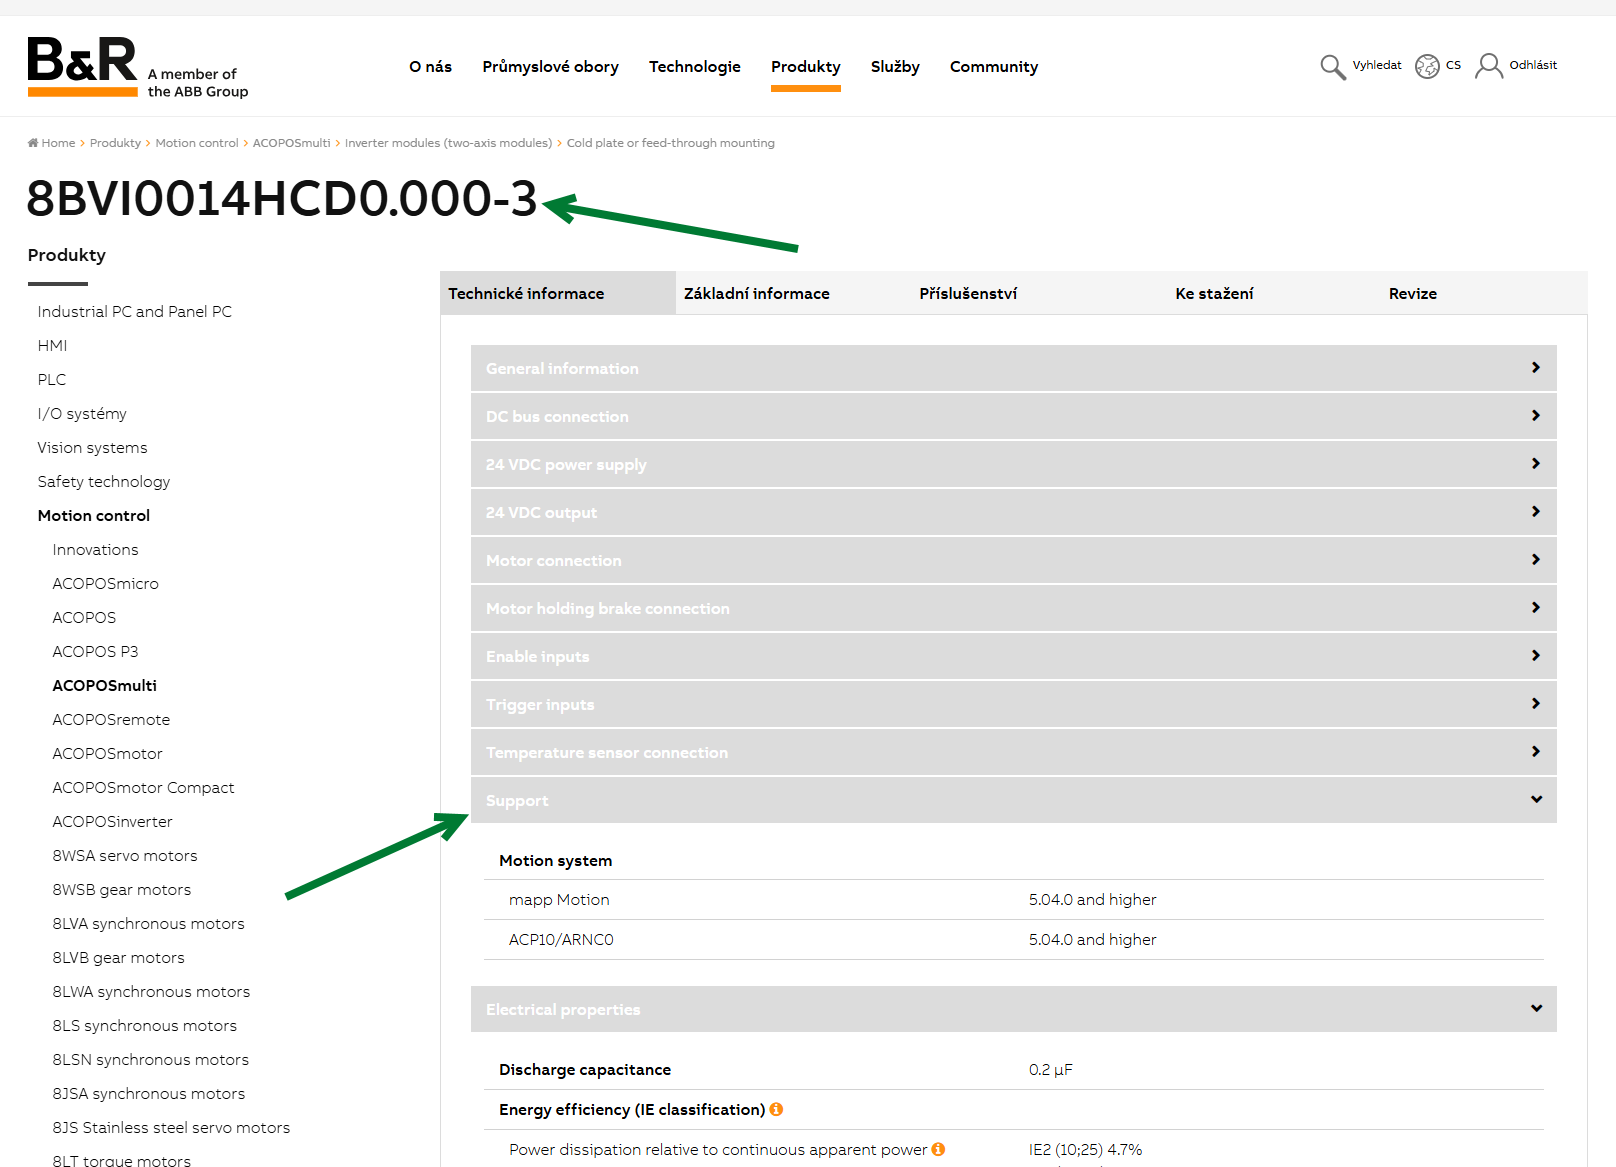Open the Community menu
The width and height of the screenshot is (1616, 1167).
coord(994,67)
